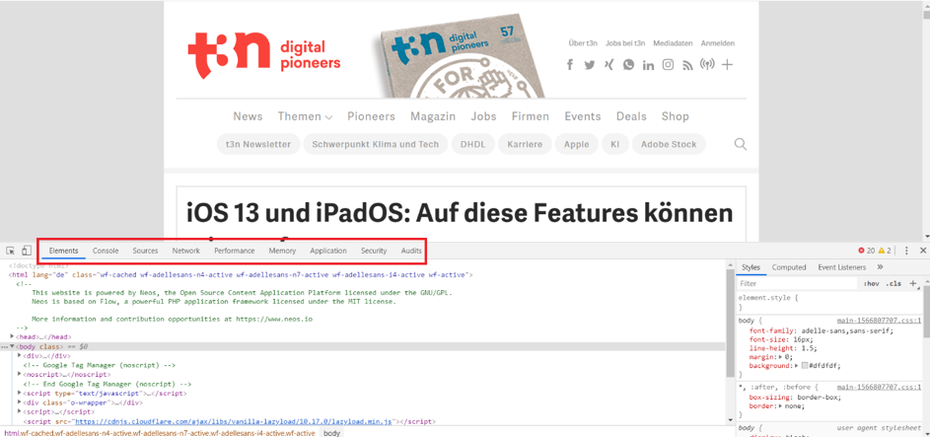Open the Instagram icon link
The height and width of the screenshot is (437, 930).
click(667, 65)
